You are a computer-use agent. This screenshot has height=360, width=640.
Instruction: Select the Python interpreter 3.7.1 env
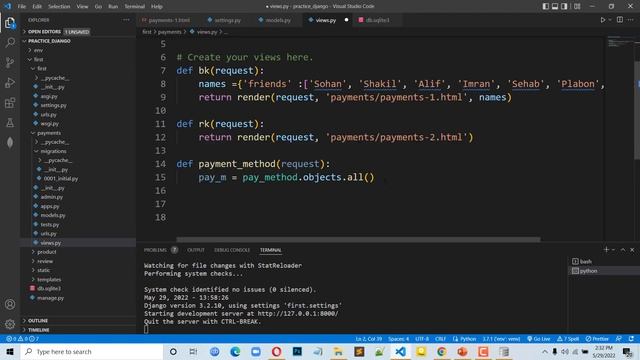coord(501,339)
